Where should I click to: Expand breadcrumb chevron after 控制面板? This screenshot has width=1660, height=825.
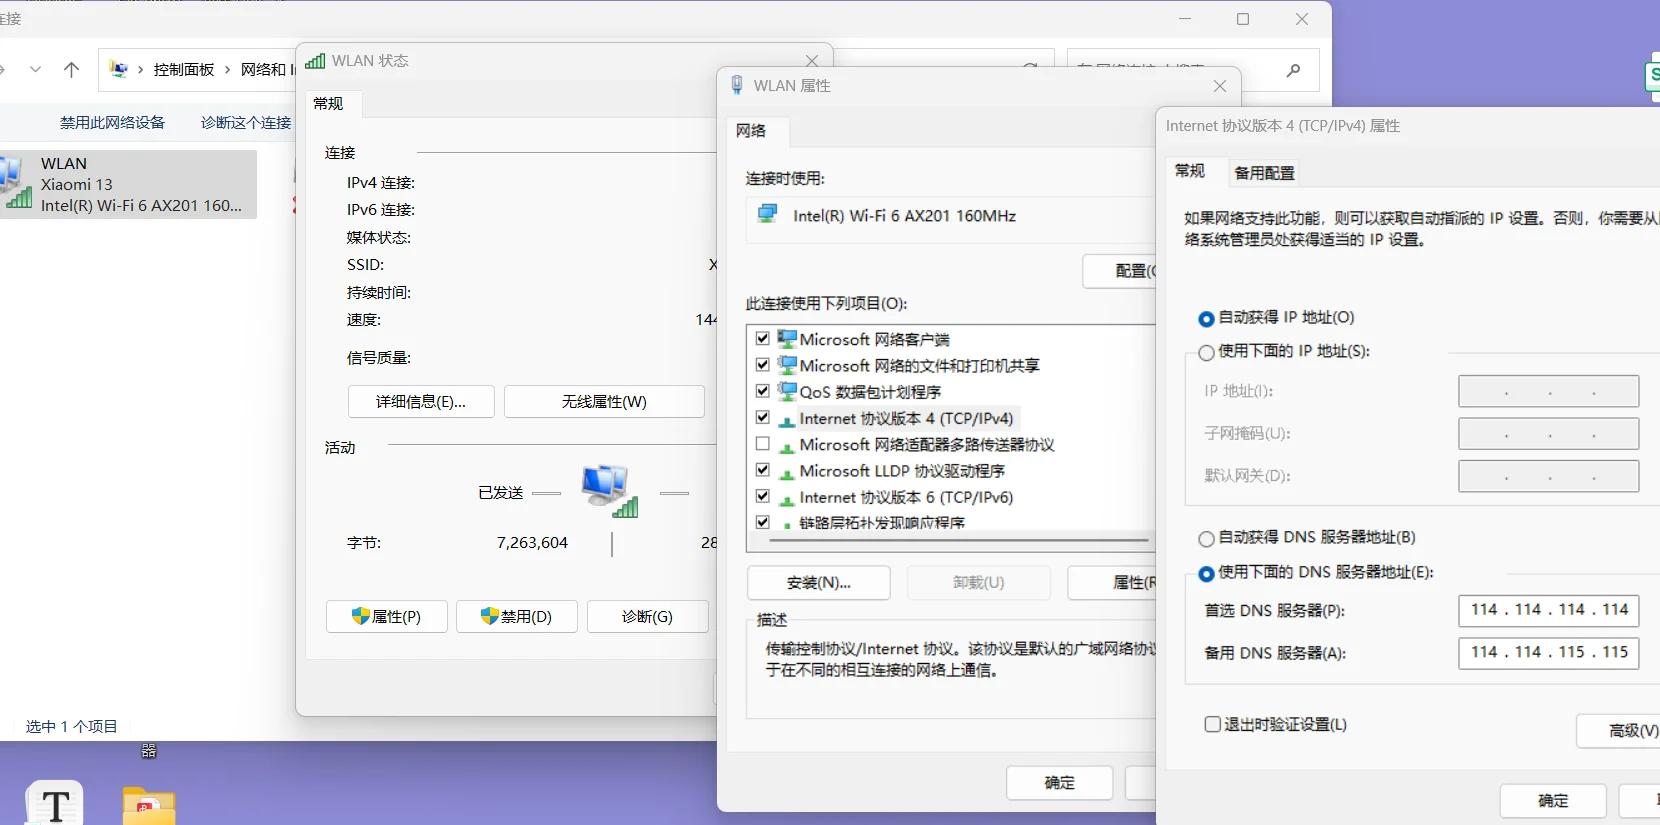pos(228,70)
